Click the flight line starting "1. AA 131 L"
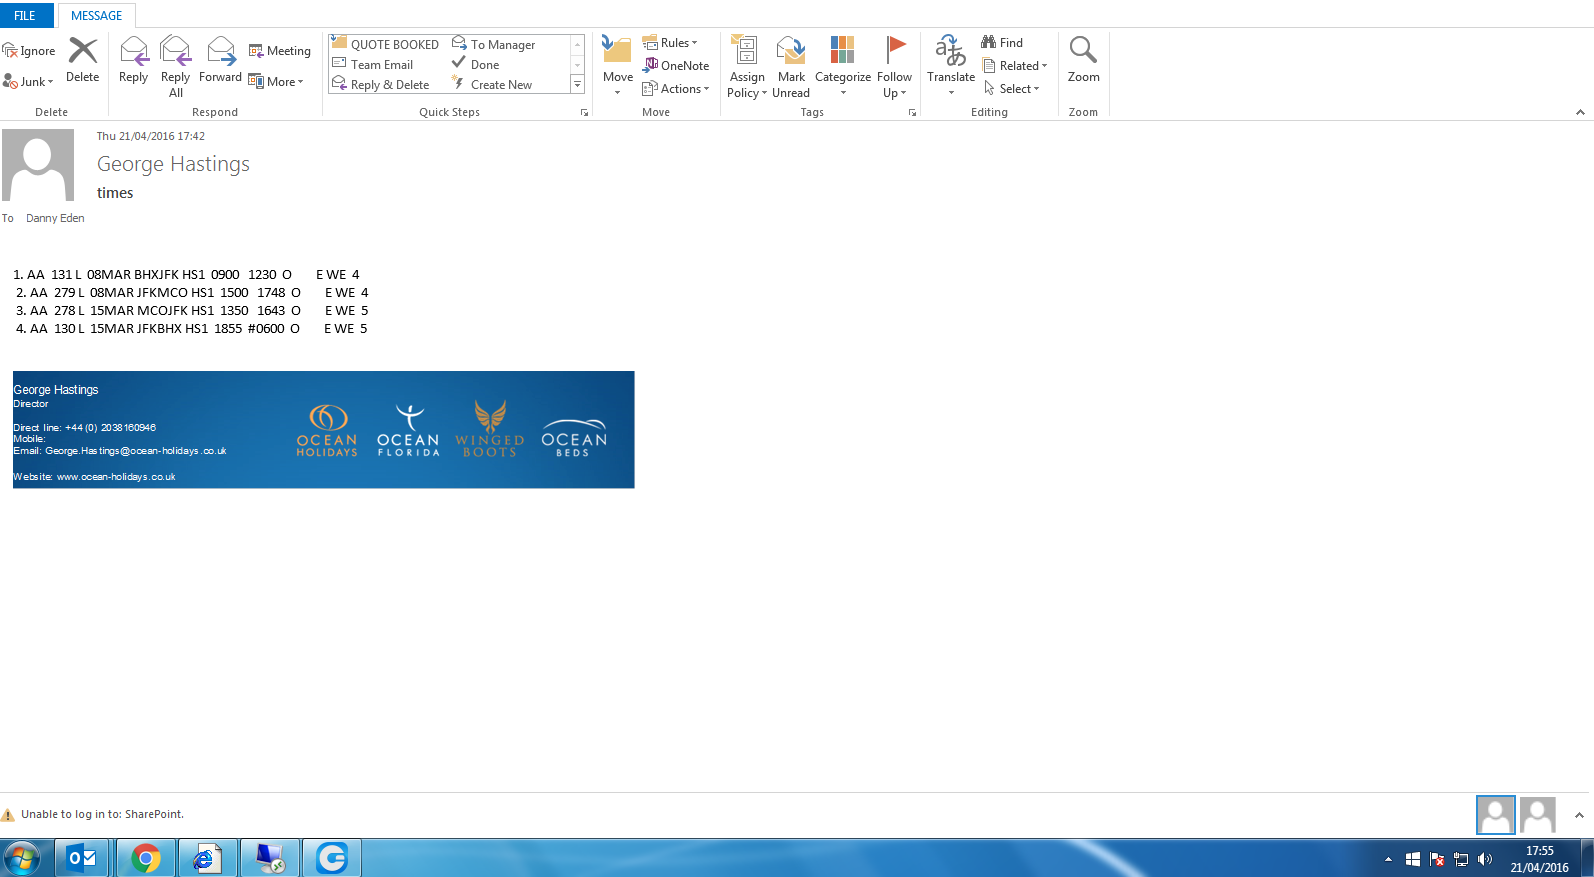 pos(186,274)
